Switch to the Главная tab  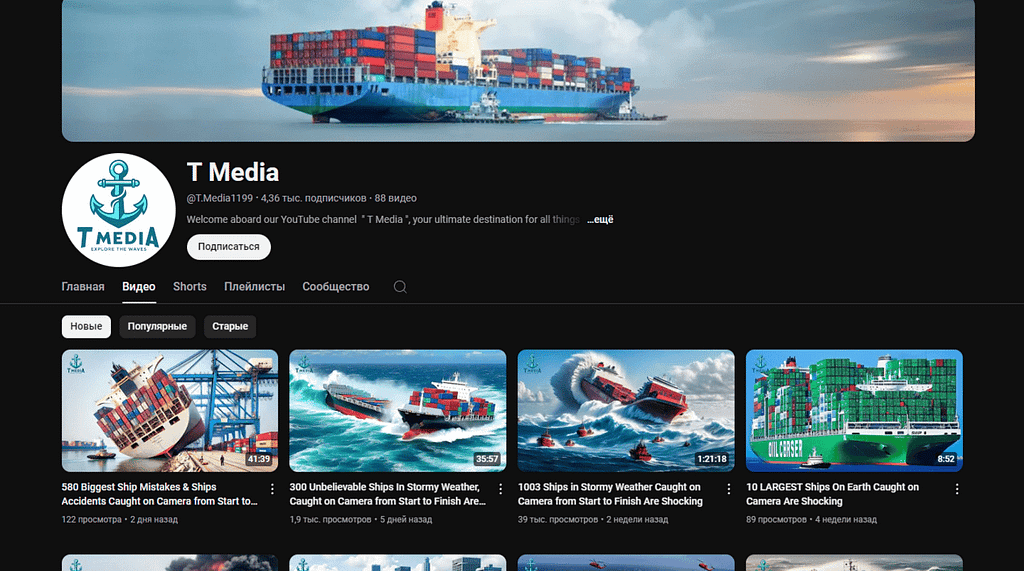83,287
